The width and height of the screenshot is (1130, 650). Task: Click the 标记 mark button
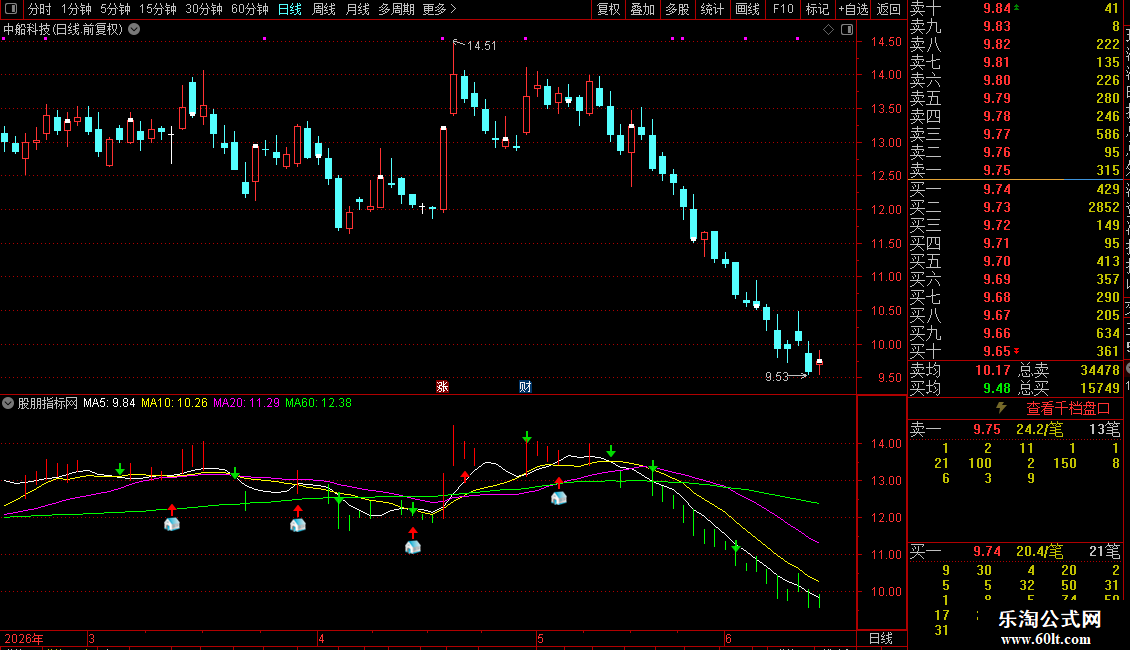[x=817, y=9]
